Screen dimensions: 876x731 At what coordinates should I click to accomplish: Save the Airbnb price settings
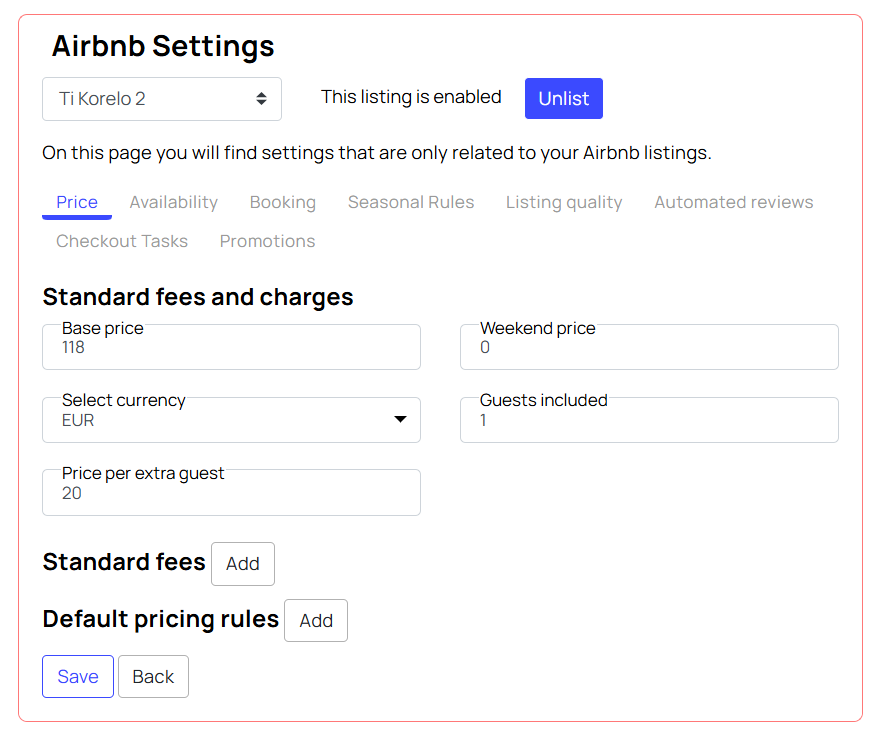click(78, 677)
